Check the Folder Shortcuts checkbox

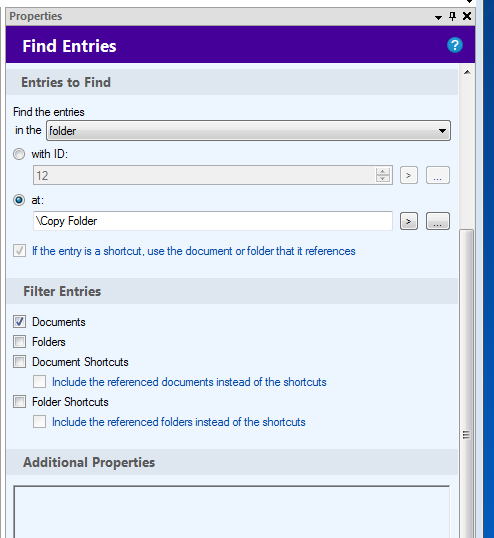[19, 401]
